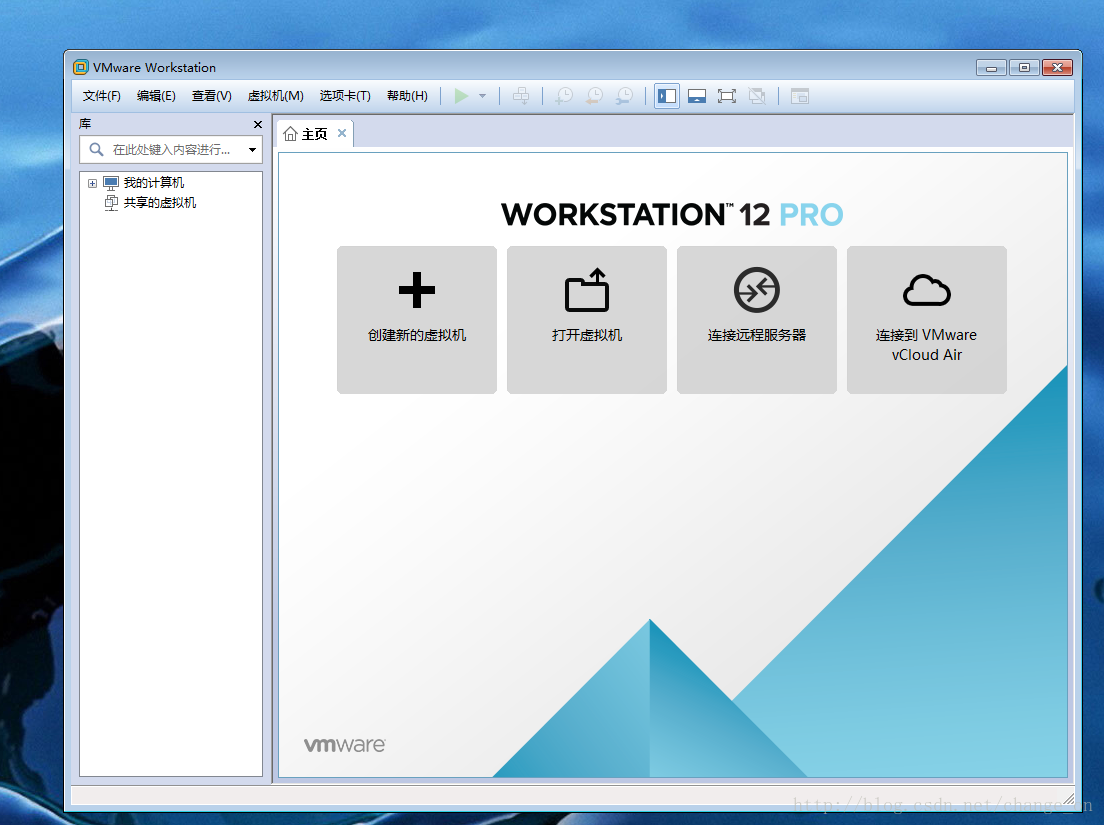This screenshot has width=1104, height=825.
Task: Open the 编辑(E) menu
Action: [156, 96]
